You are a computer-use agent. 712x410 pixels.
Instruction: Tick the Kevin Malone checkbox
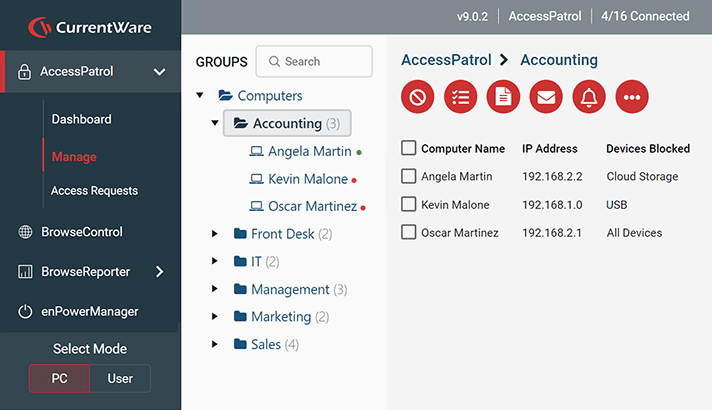coord(408,205)
